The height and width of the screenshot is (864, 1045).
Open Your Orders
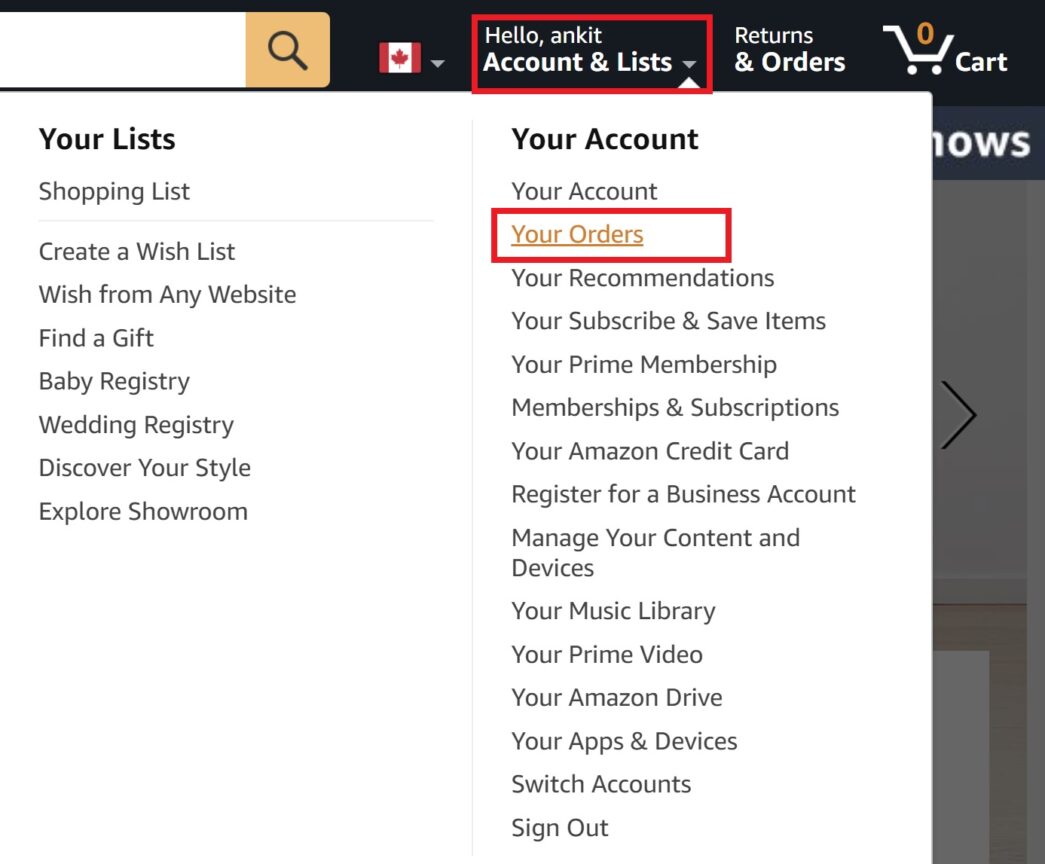576,233
